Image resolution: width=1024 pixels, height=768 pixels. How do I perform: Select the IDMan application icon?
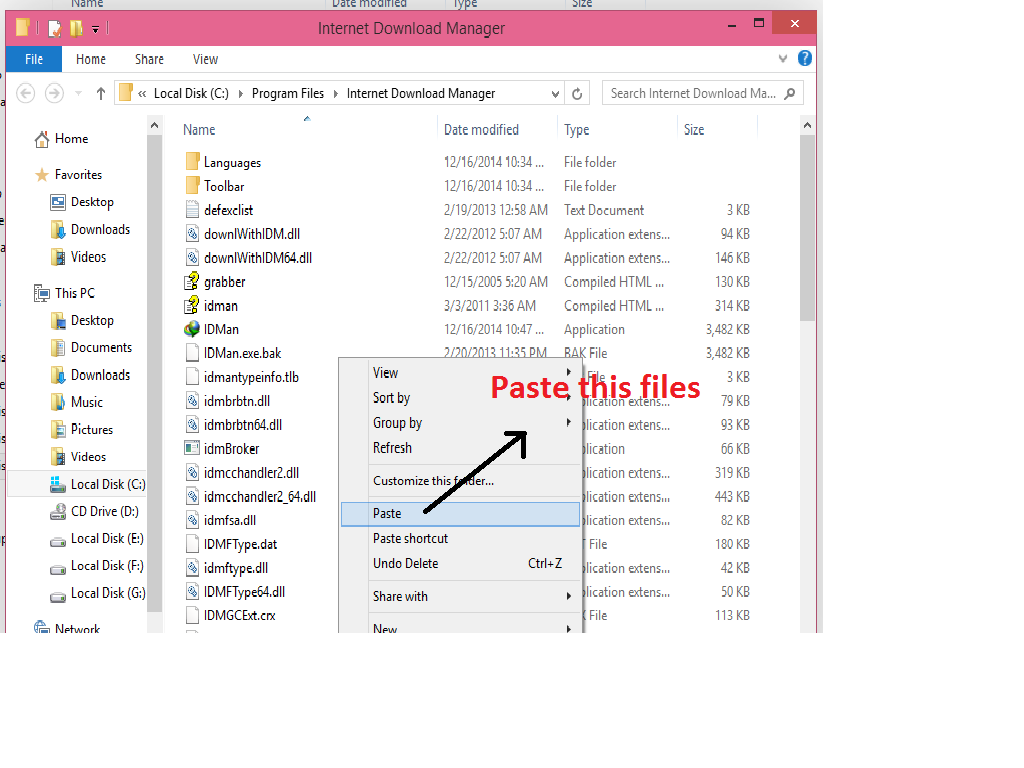[x=191, y=329]
